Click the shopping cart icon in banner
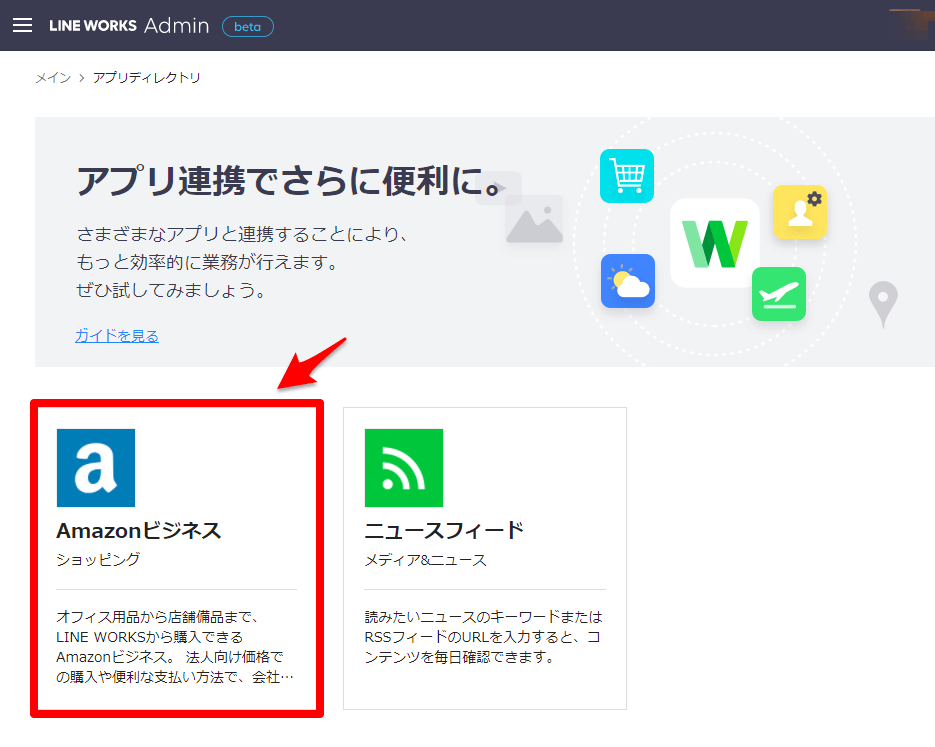The image size is (935, 747). (x=627, y=176)
